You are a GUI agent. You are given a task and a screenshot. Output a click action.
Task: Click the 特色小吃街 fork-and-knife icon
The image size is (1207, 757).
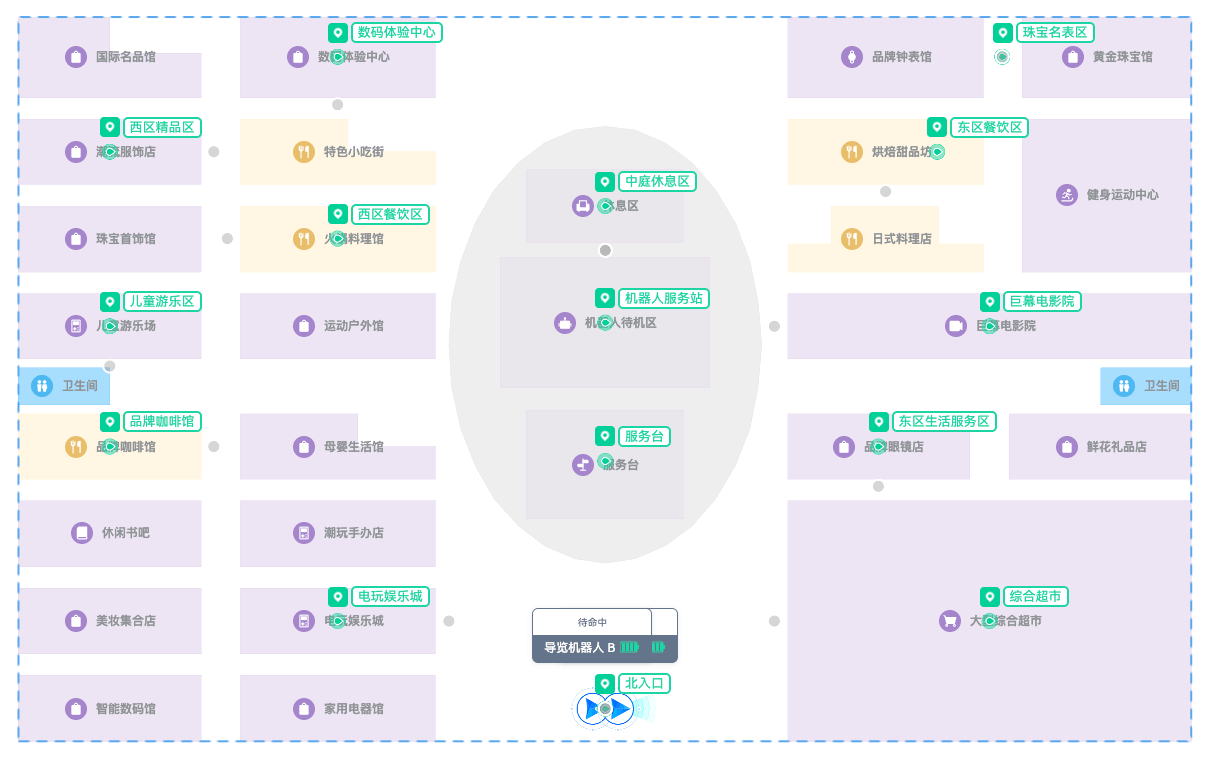click(304, 152)
